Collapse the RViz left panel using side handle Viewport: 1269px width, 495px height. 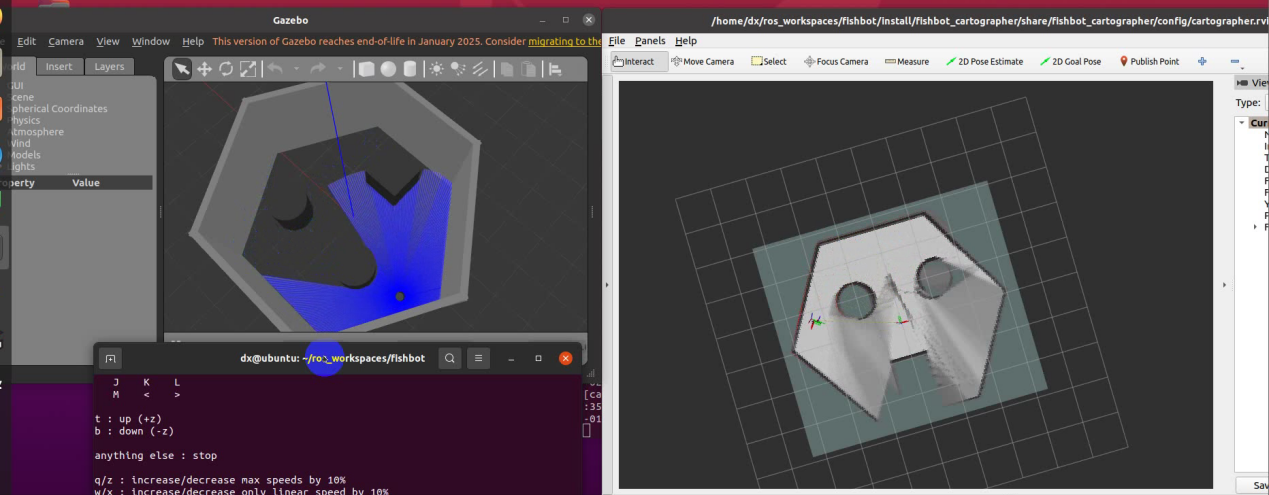point(607,285)
